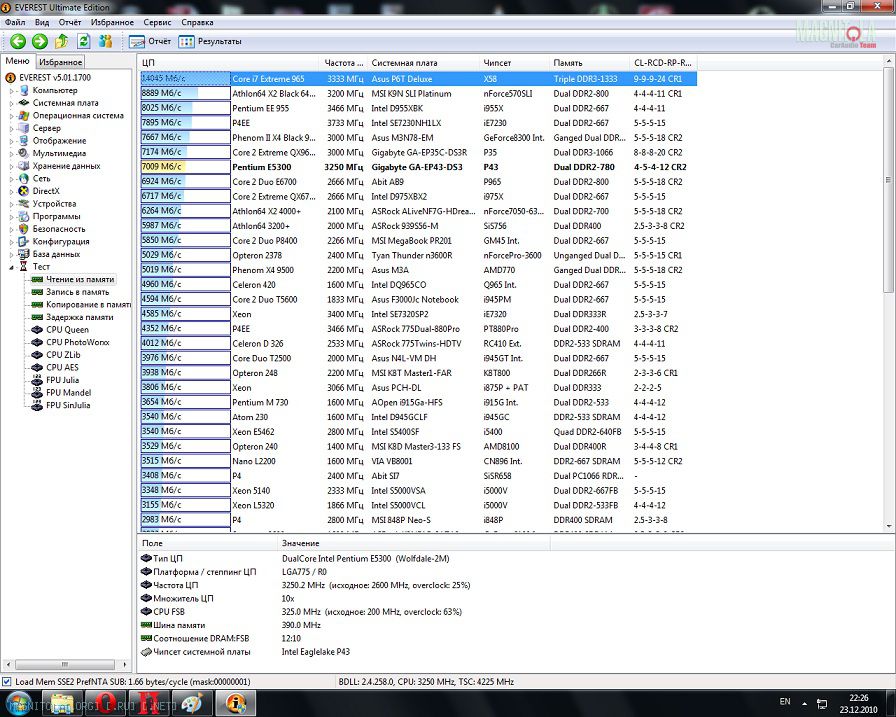Open the Задержка памяти benchmark

pyautogui.click(x=73, y=317)
